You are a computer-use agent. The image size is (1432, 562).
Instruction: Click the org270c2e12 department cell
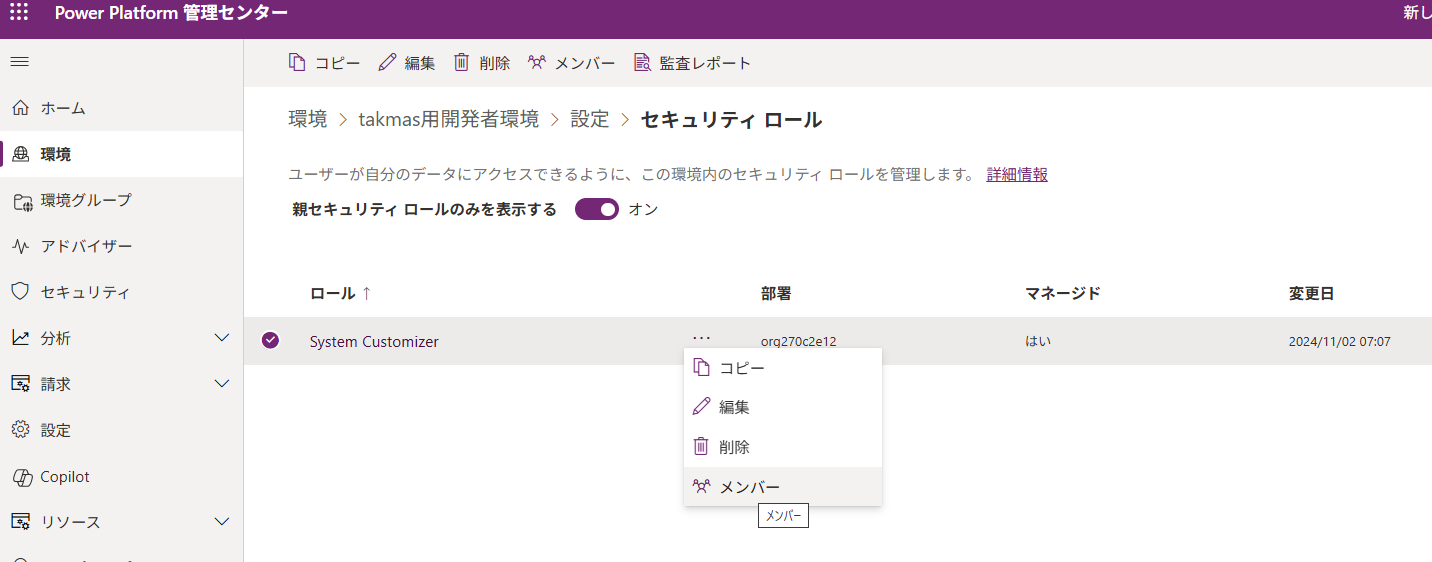[798, 341]
